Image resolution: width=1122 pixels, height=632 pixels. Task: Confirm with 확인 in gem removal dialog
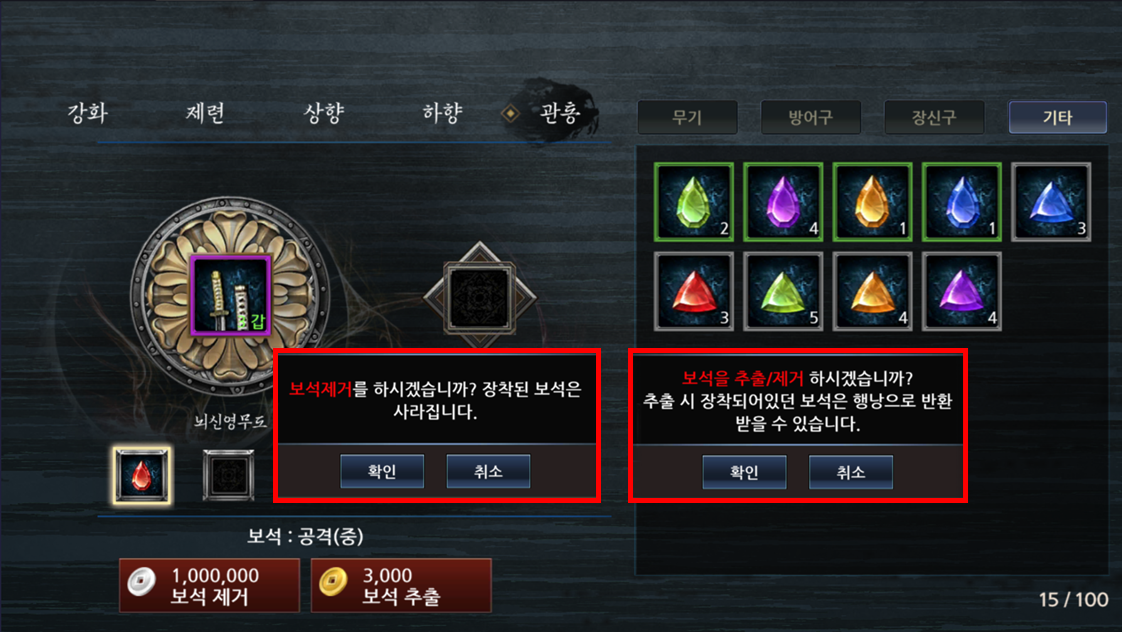tap(382, 471)
